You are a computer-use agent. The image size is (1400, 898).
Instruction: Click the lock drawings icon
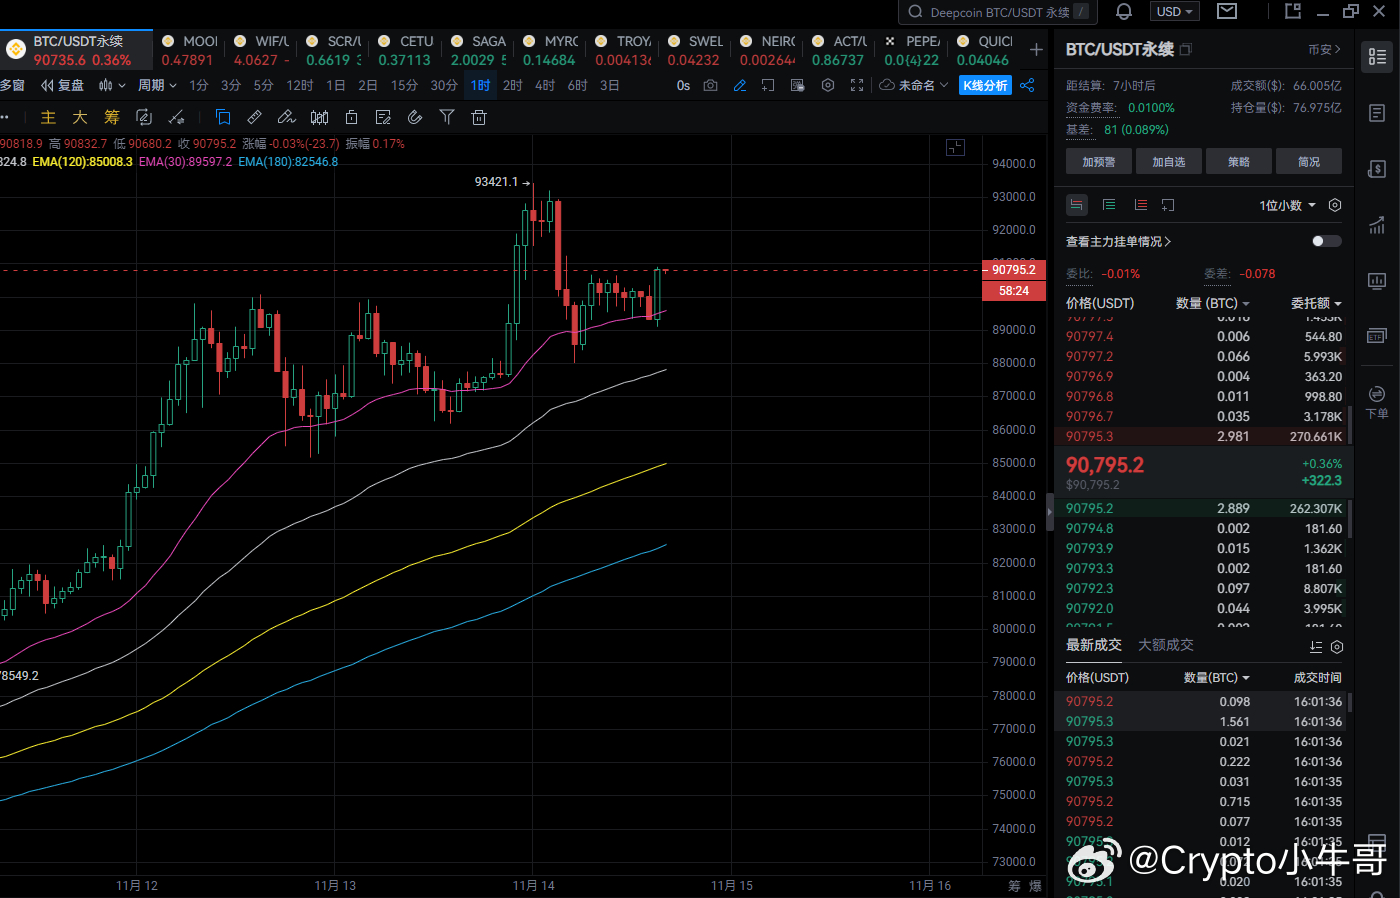[x=351, y=117]
